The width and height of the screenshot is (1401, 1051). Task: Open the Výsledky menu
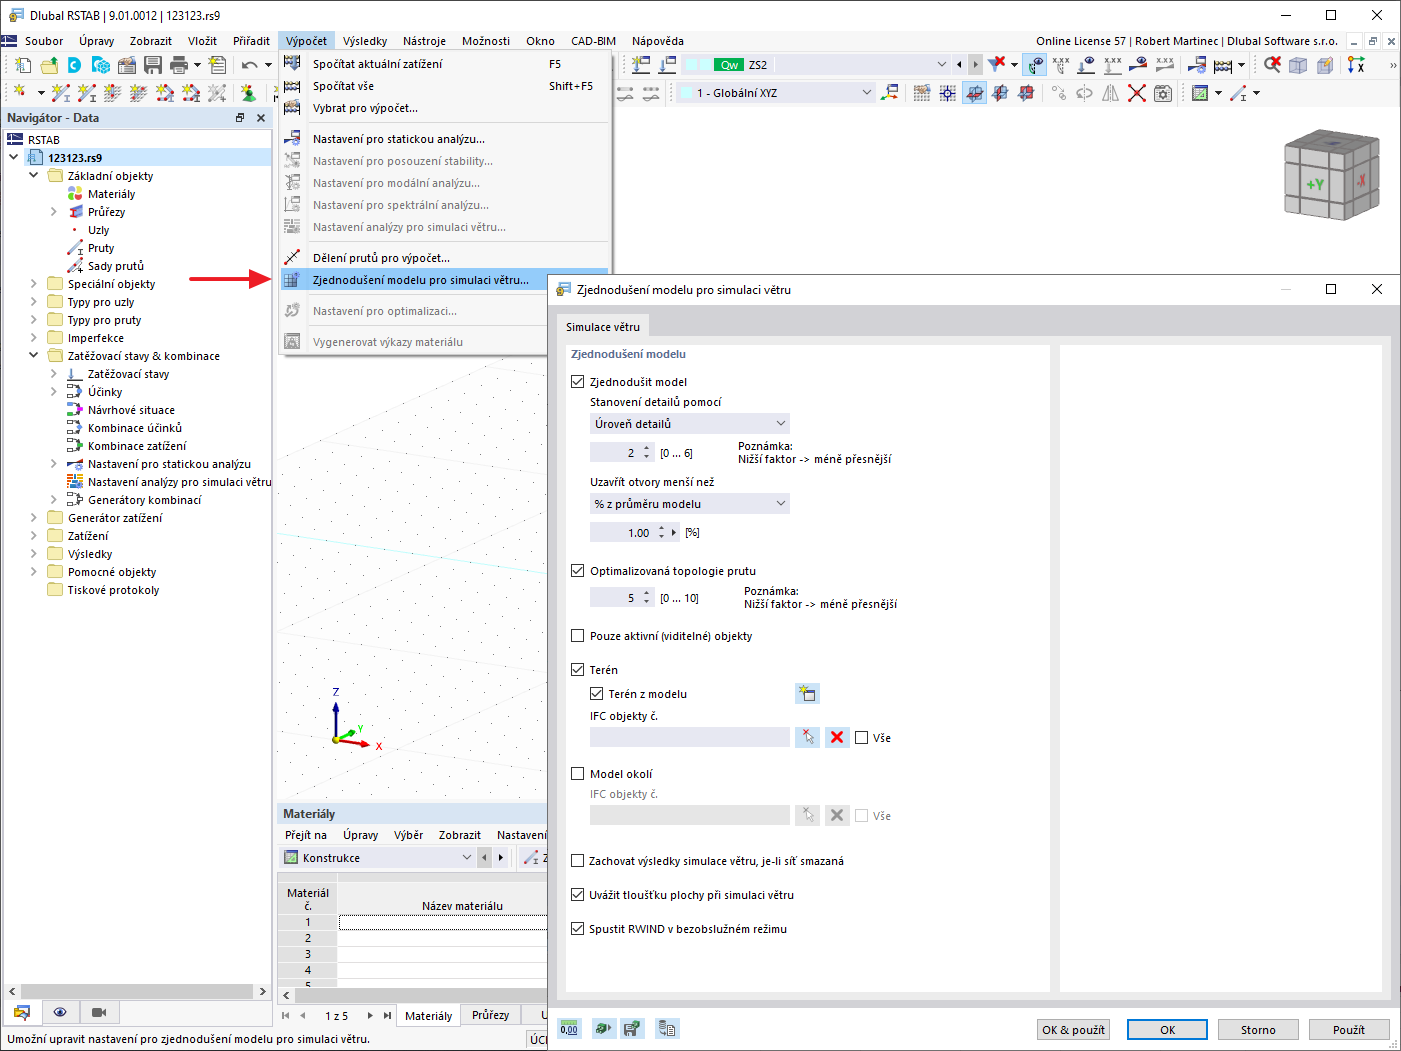365,40
